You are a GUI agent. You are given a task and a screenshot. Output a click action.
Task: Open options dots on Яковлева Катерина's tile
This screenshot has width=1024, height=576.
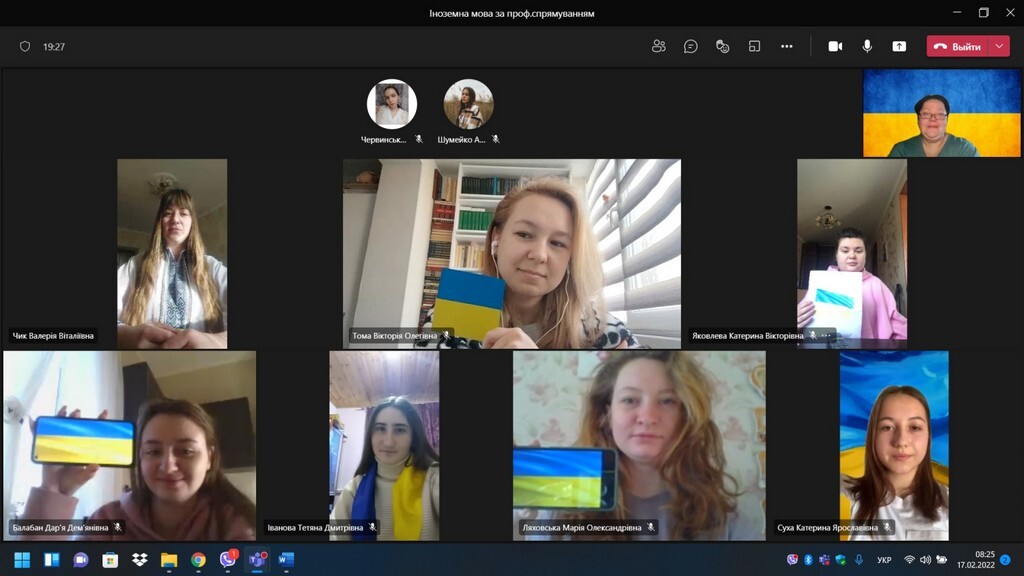point(826,336)
